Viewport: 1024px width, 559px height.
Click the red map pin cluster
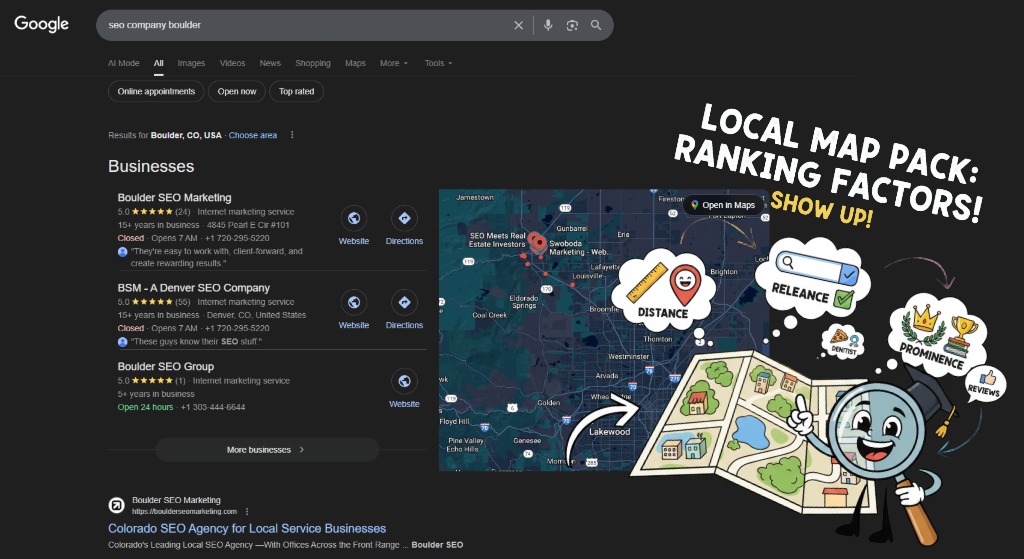[x=537, y=243]
